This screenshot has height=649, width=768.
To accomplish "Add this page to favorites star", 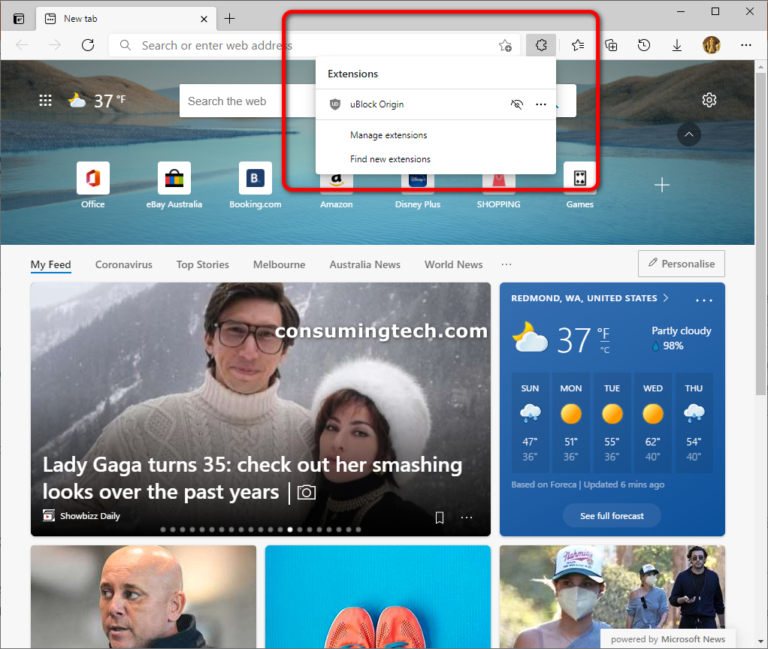I will [x=505, y=46].
